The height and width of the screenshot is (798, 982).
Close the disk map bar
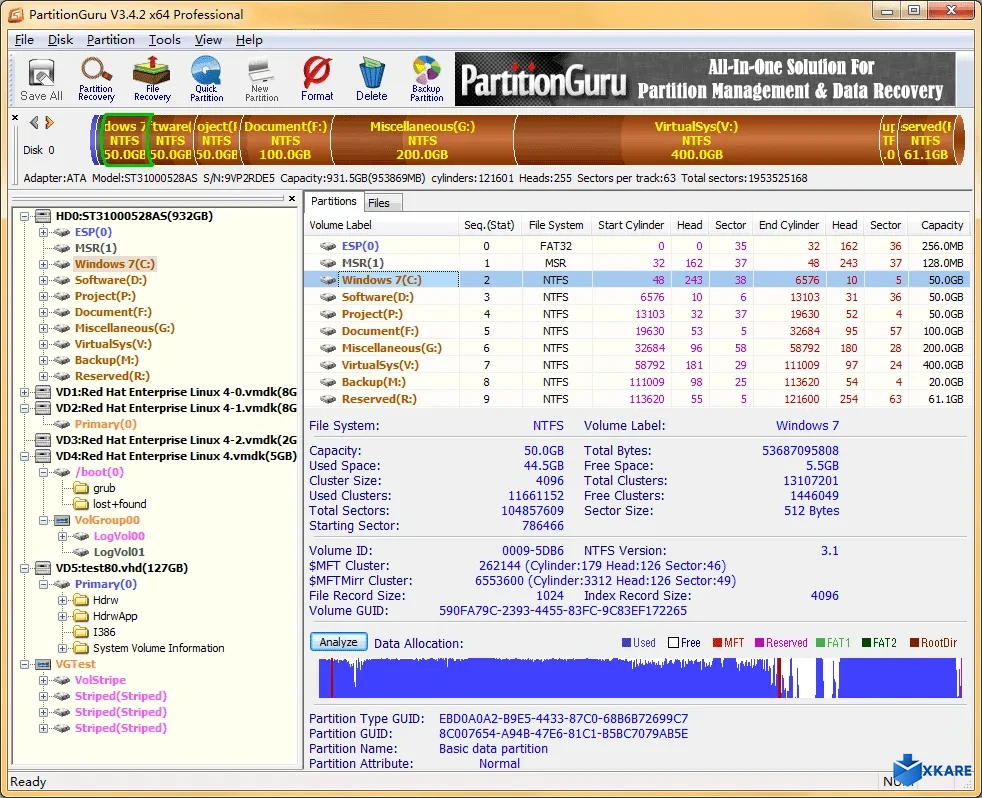[15, 117]
